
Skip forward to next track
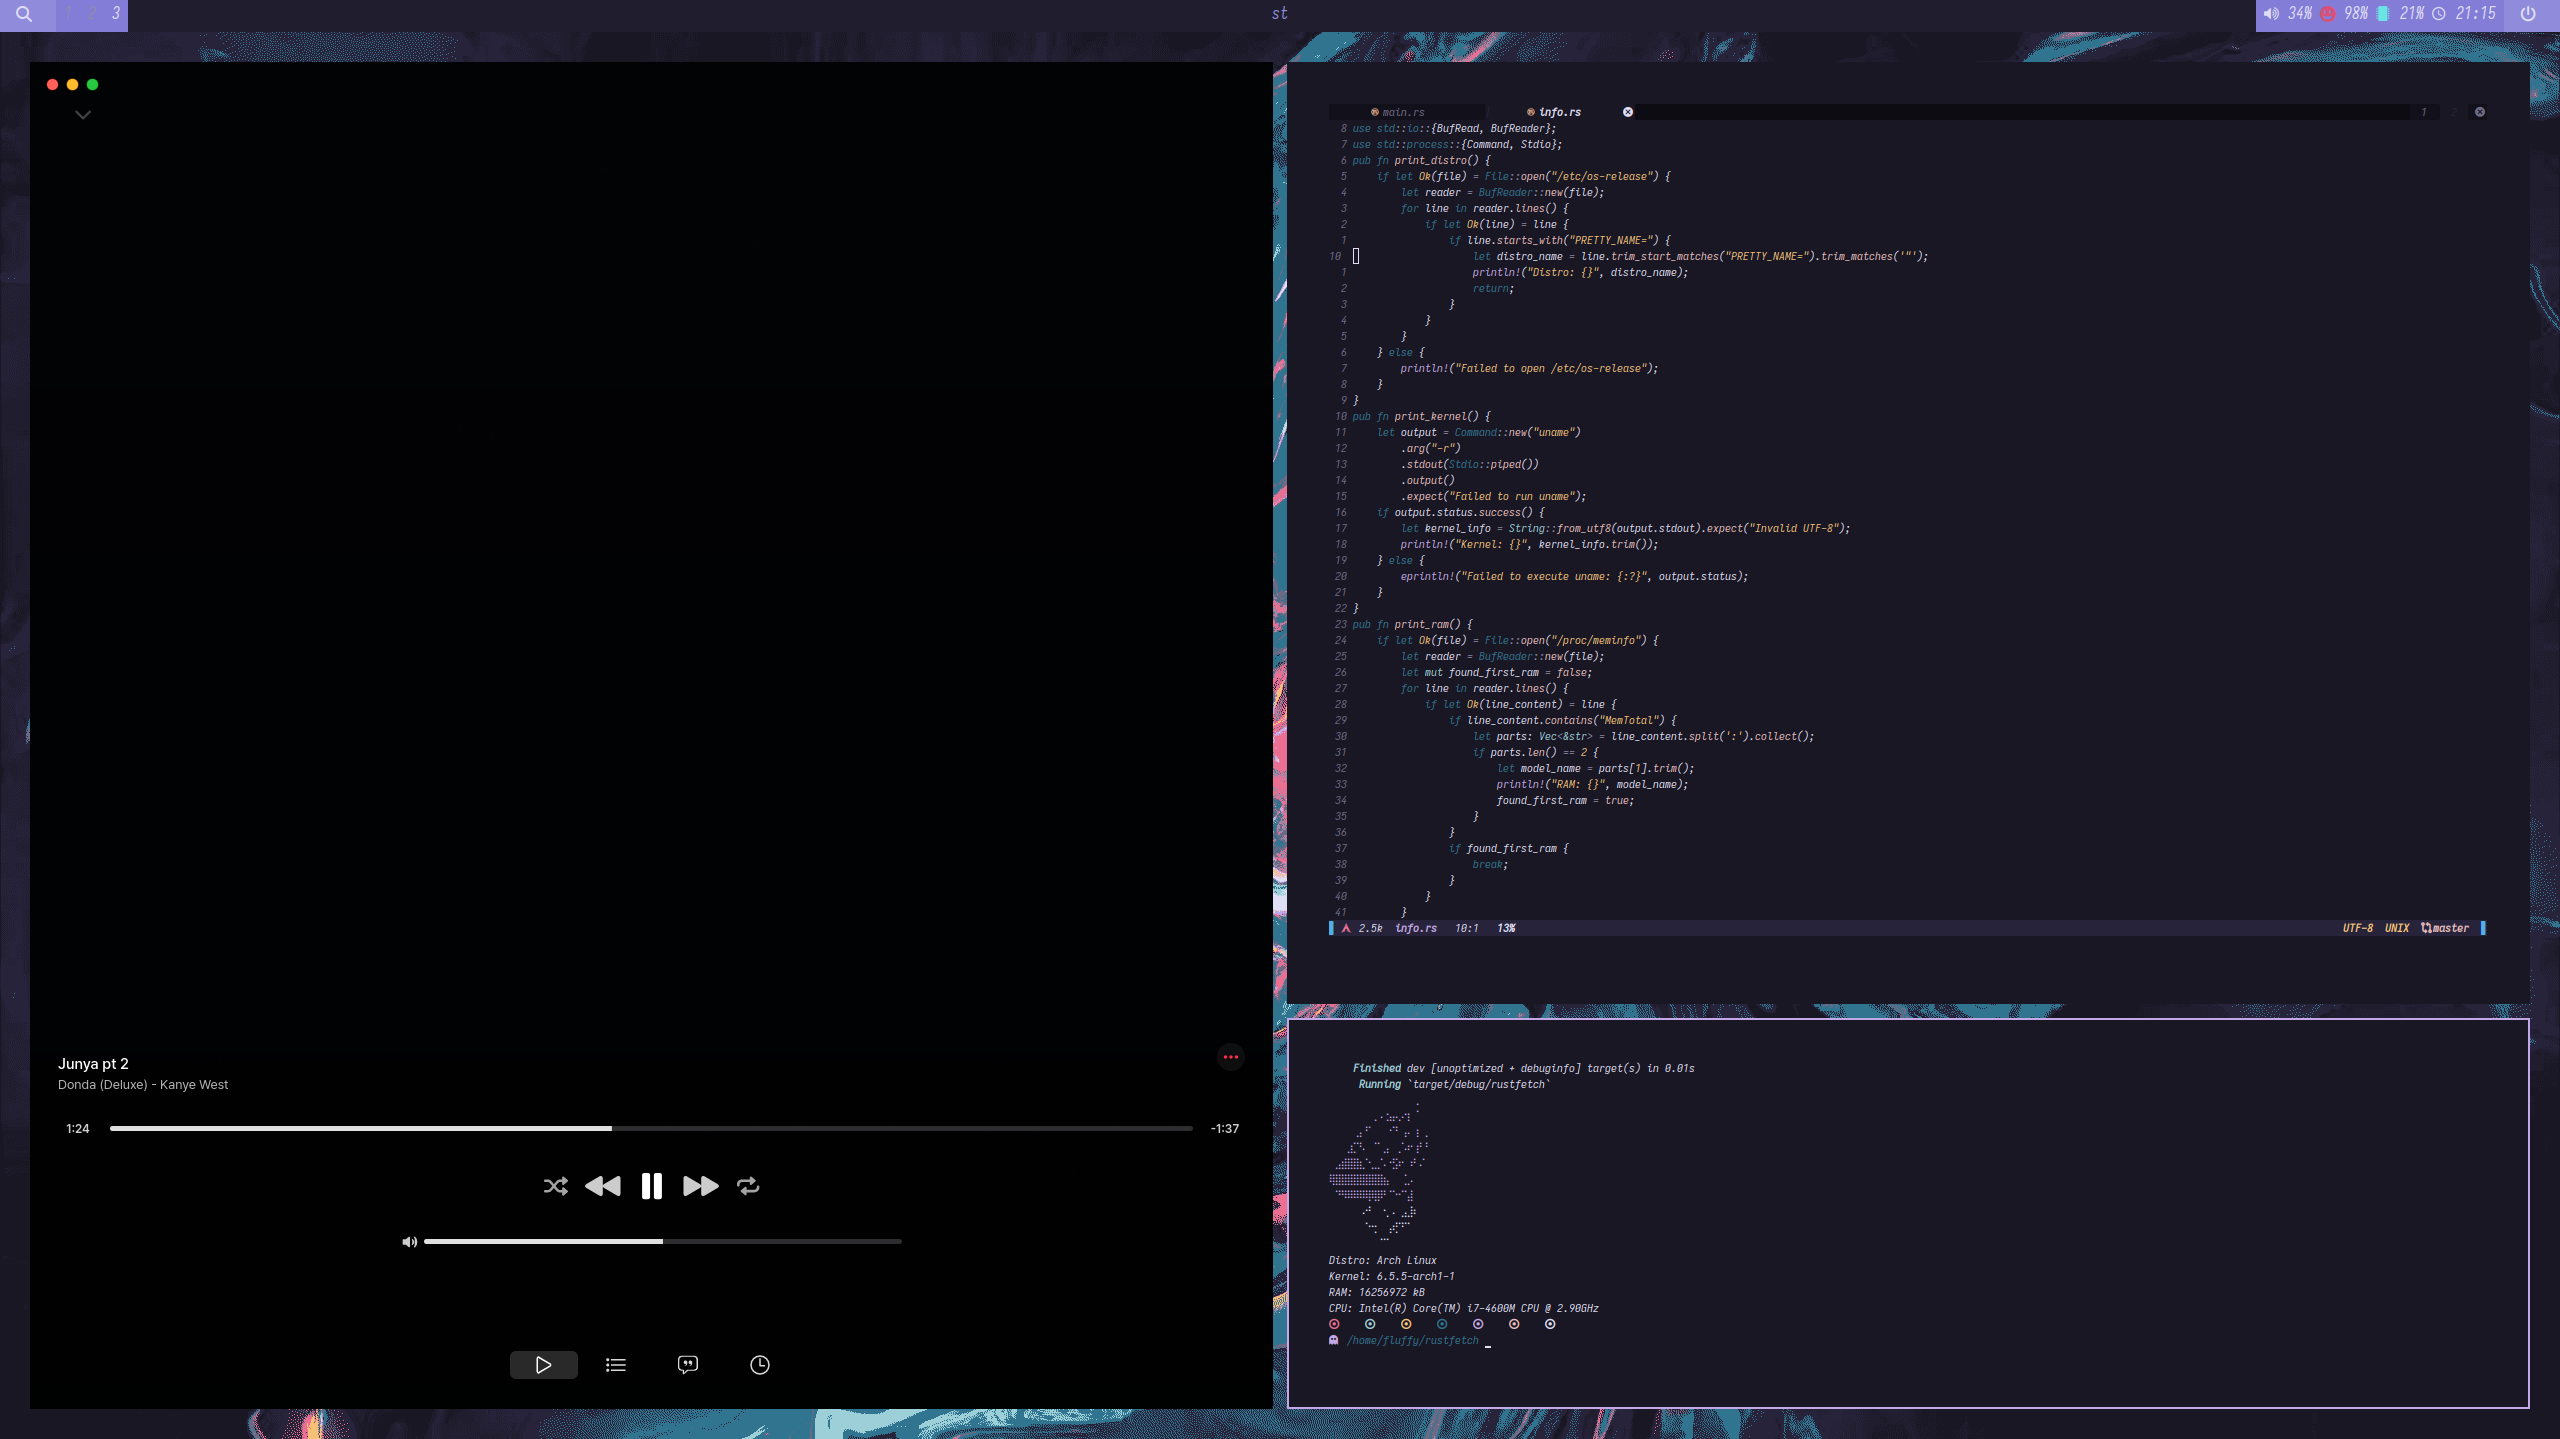coord(700,1186)
